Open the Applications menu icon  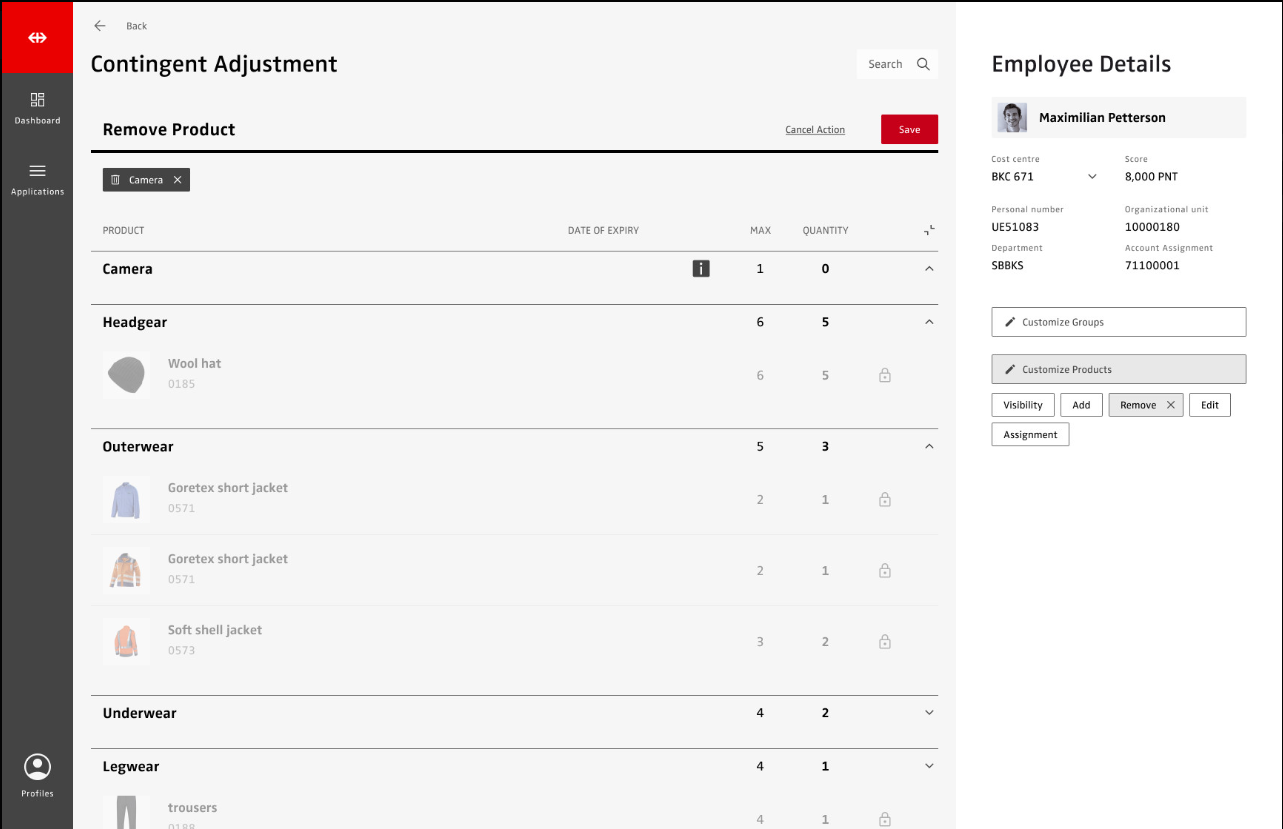point(37,171)
